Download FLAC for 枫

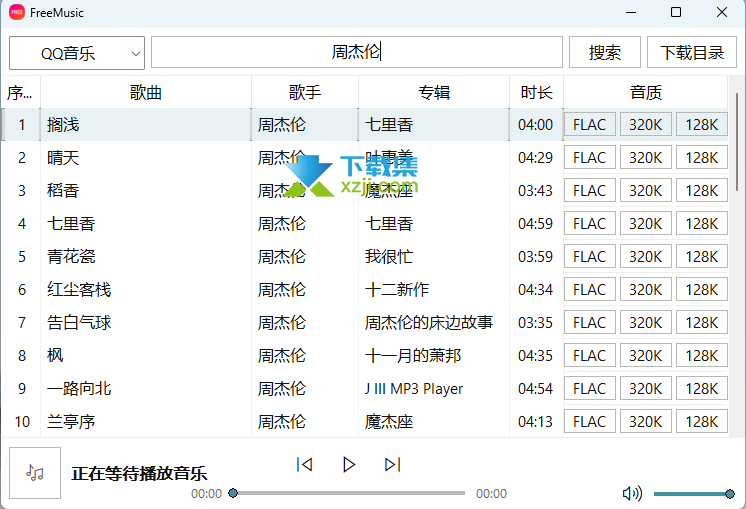(x=590, y=355)
